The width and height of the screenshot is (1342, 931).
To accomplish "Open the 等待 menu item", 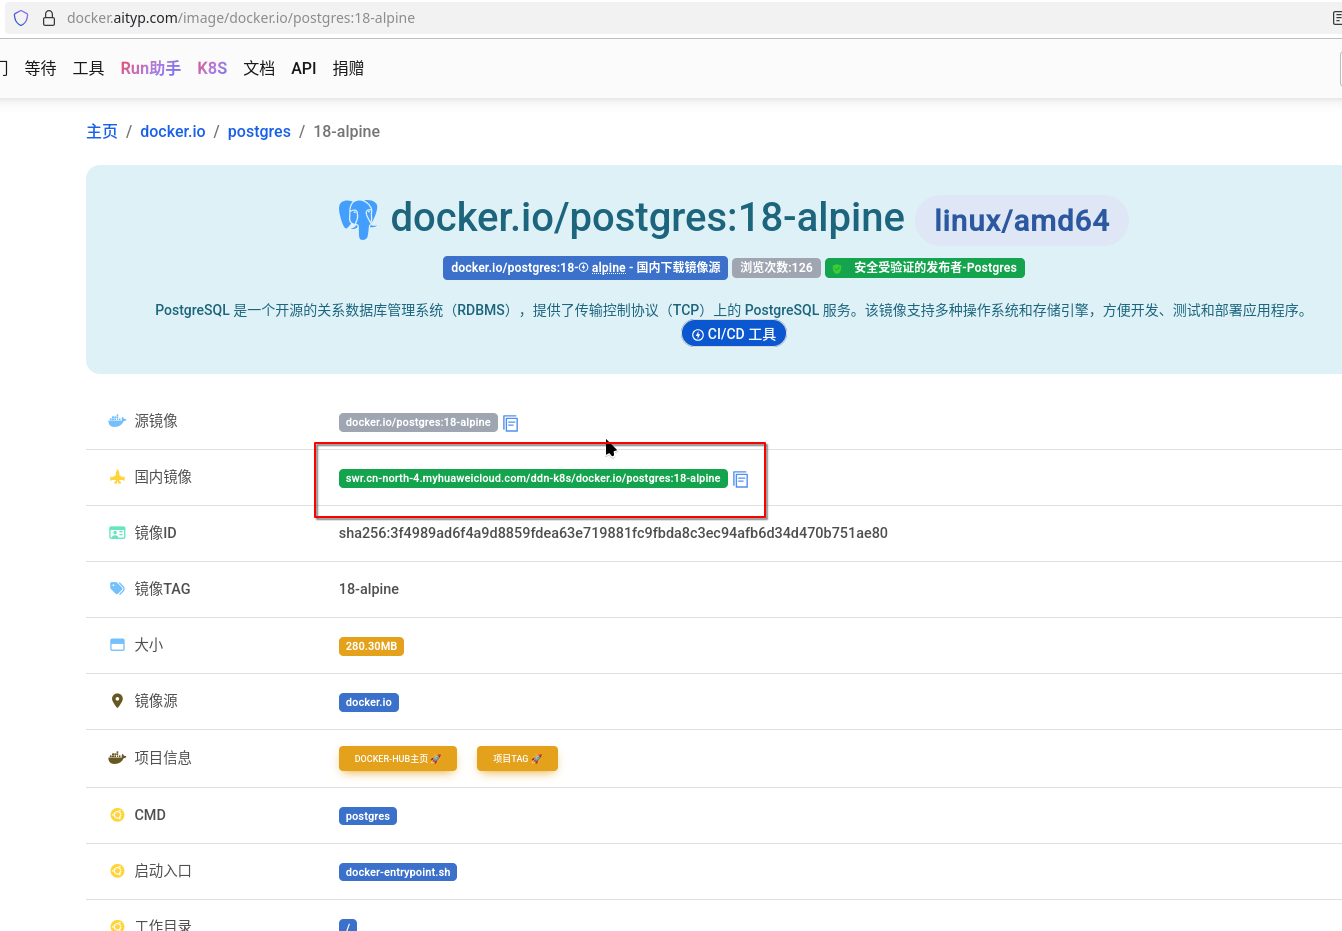I will tap(40, 68).
